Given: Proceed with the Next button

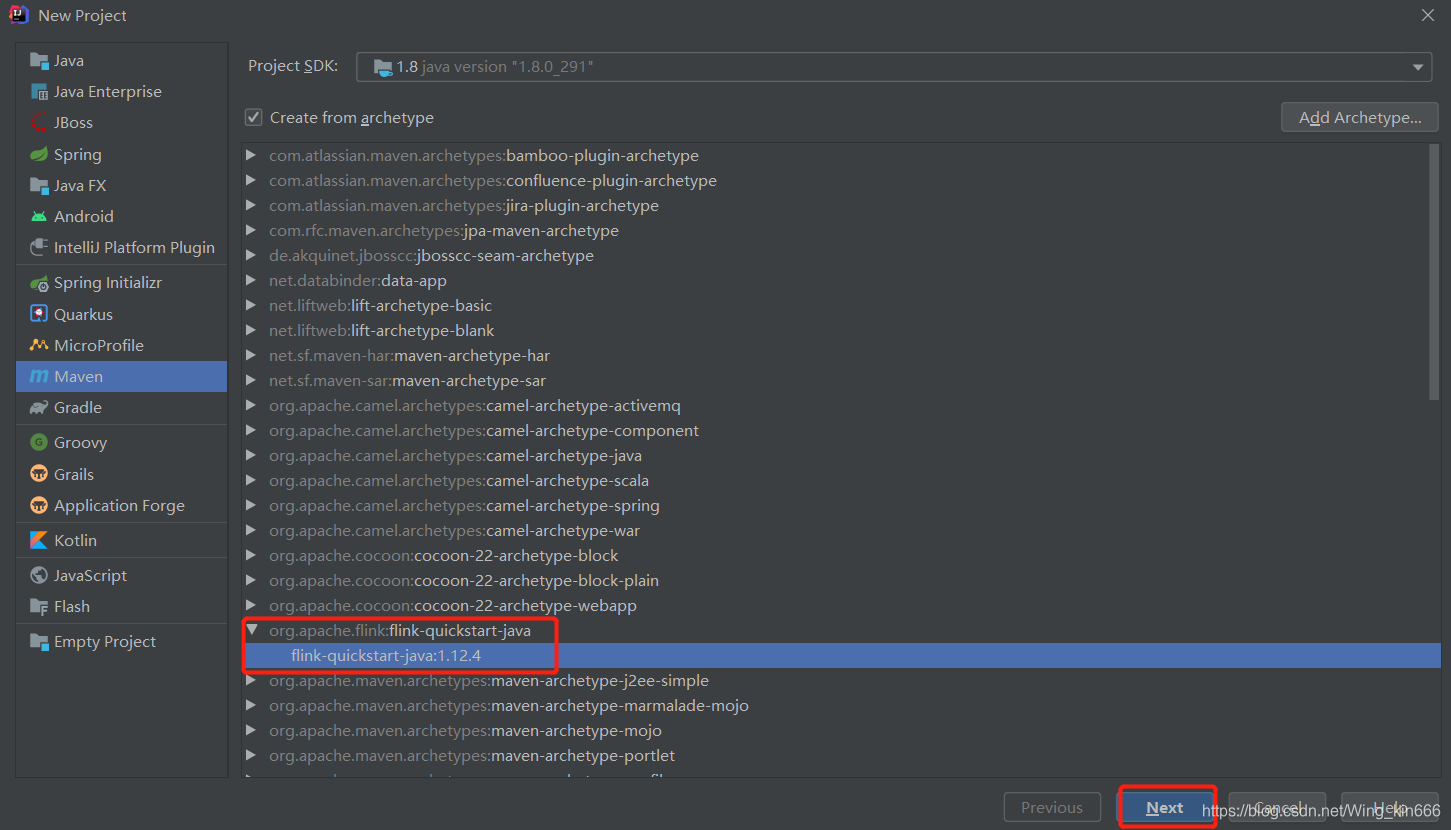Looking at the screenshot, I should tap(1165, 808).
